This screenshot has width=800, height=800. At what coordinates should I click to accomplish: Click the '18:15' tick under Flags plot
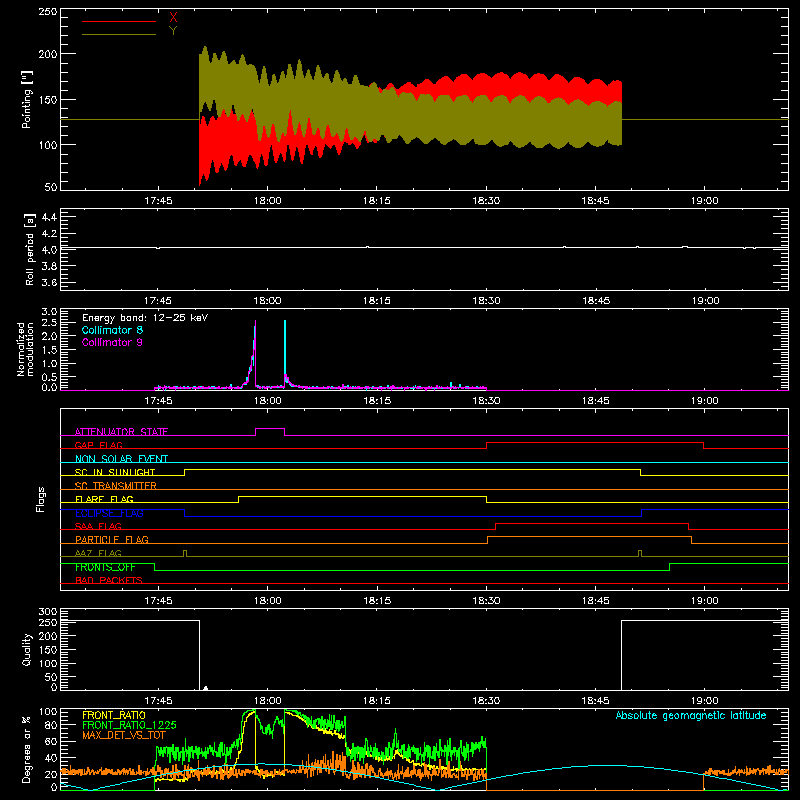point(377,601)
